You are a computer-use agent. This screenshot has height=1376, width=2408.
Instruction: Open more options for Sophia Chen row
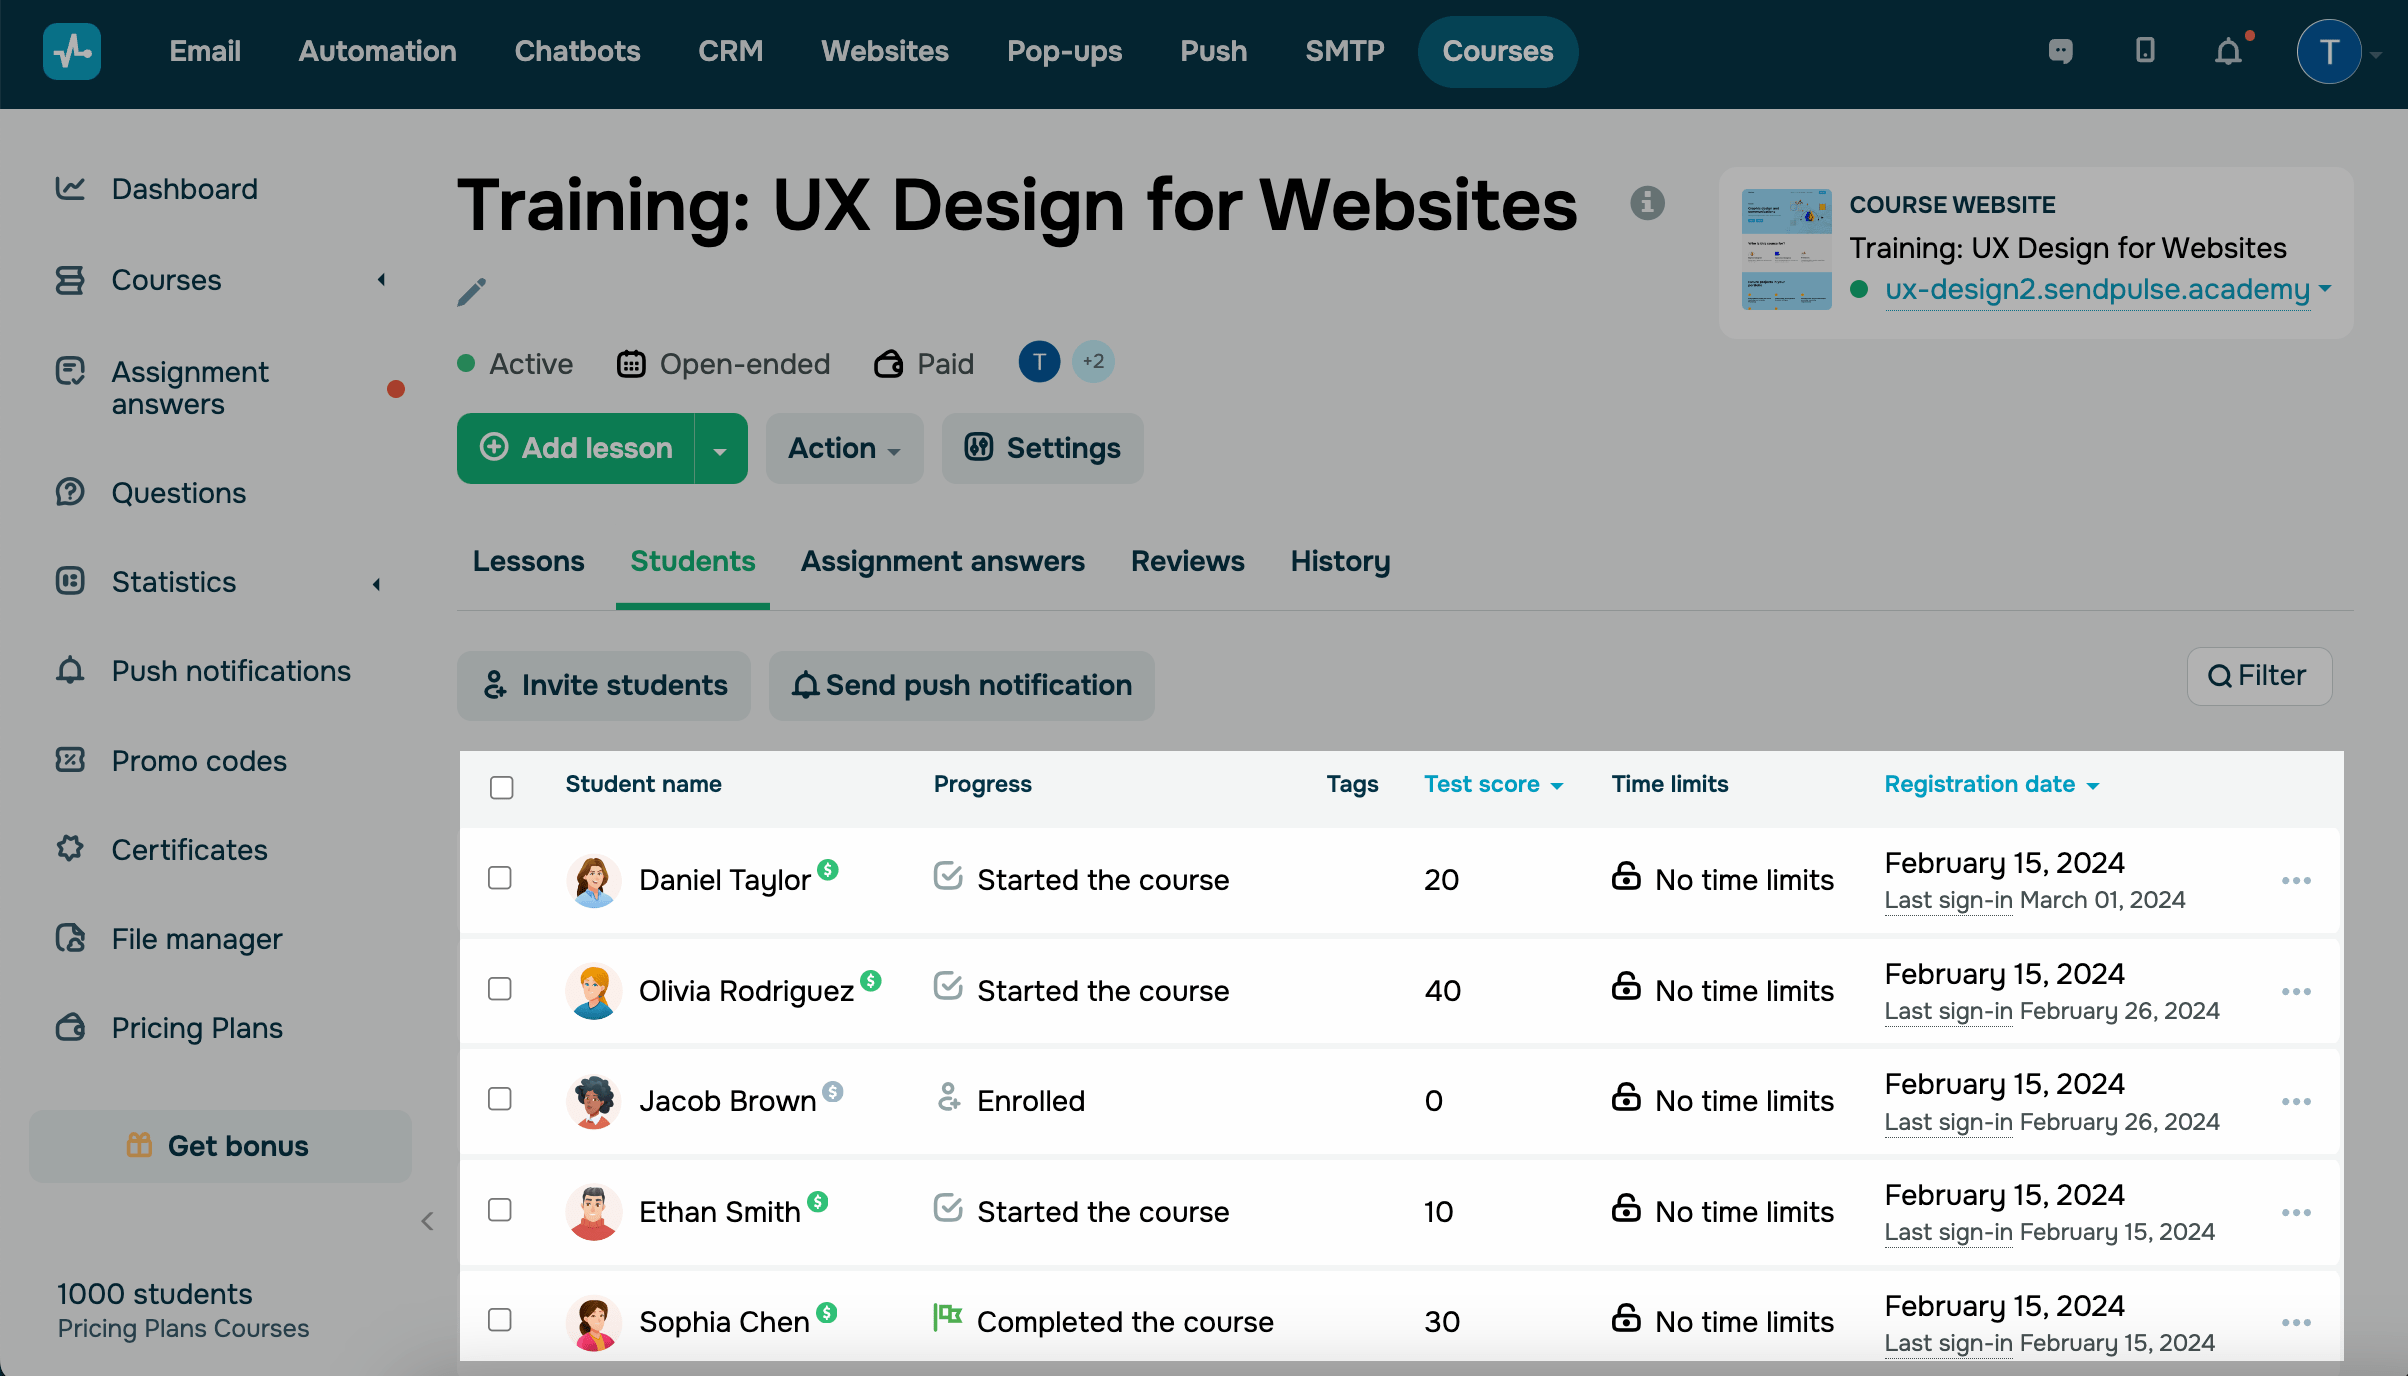point(2296,1323)
